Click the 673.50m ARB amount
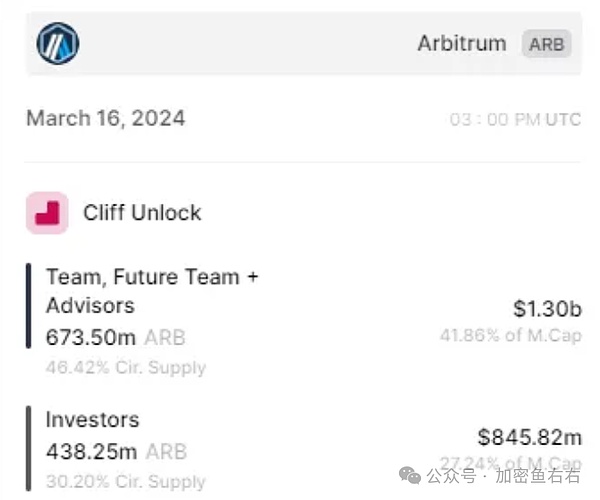The width and height of the screenshot is (600, 500). point(115,338)
